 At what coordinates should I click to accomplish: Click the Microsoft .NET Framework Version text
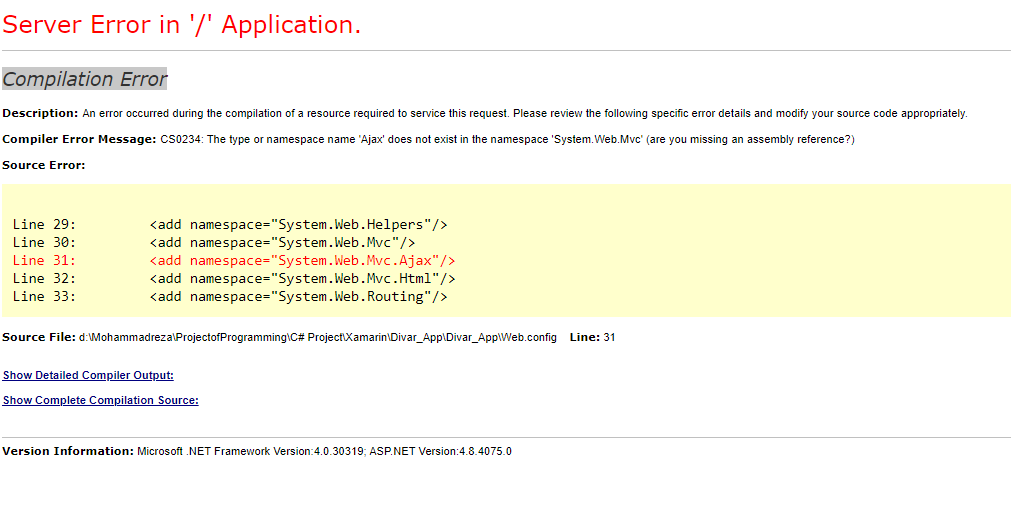tap(250, 451)
